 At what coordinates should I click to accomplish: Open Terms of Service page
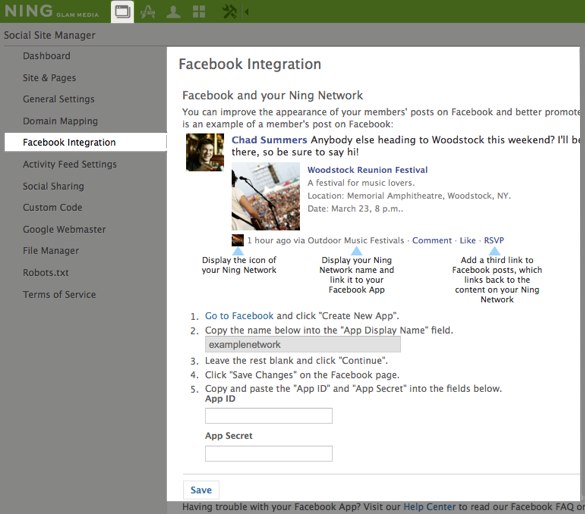pyautogui.click(x=59, y=294)
